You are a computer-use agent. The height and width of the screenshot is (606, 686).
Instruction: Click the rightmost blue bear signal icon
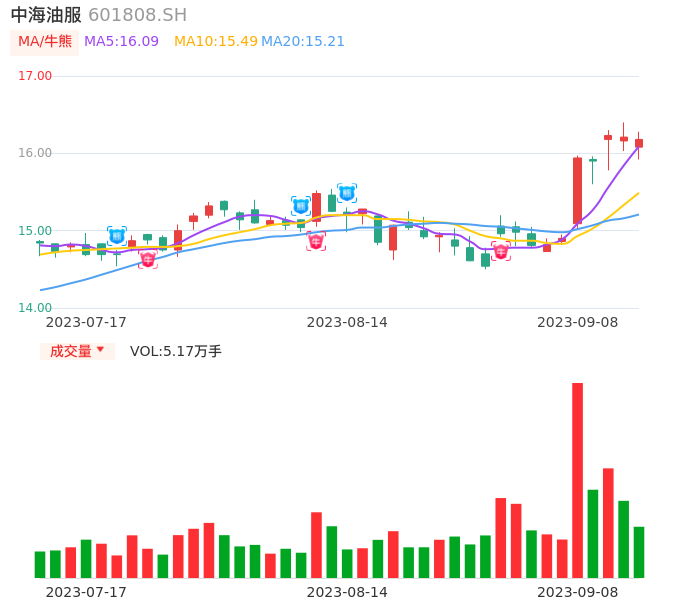tap(347, 193)
